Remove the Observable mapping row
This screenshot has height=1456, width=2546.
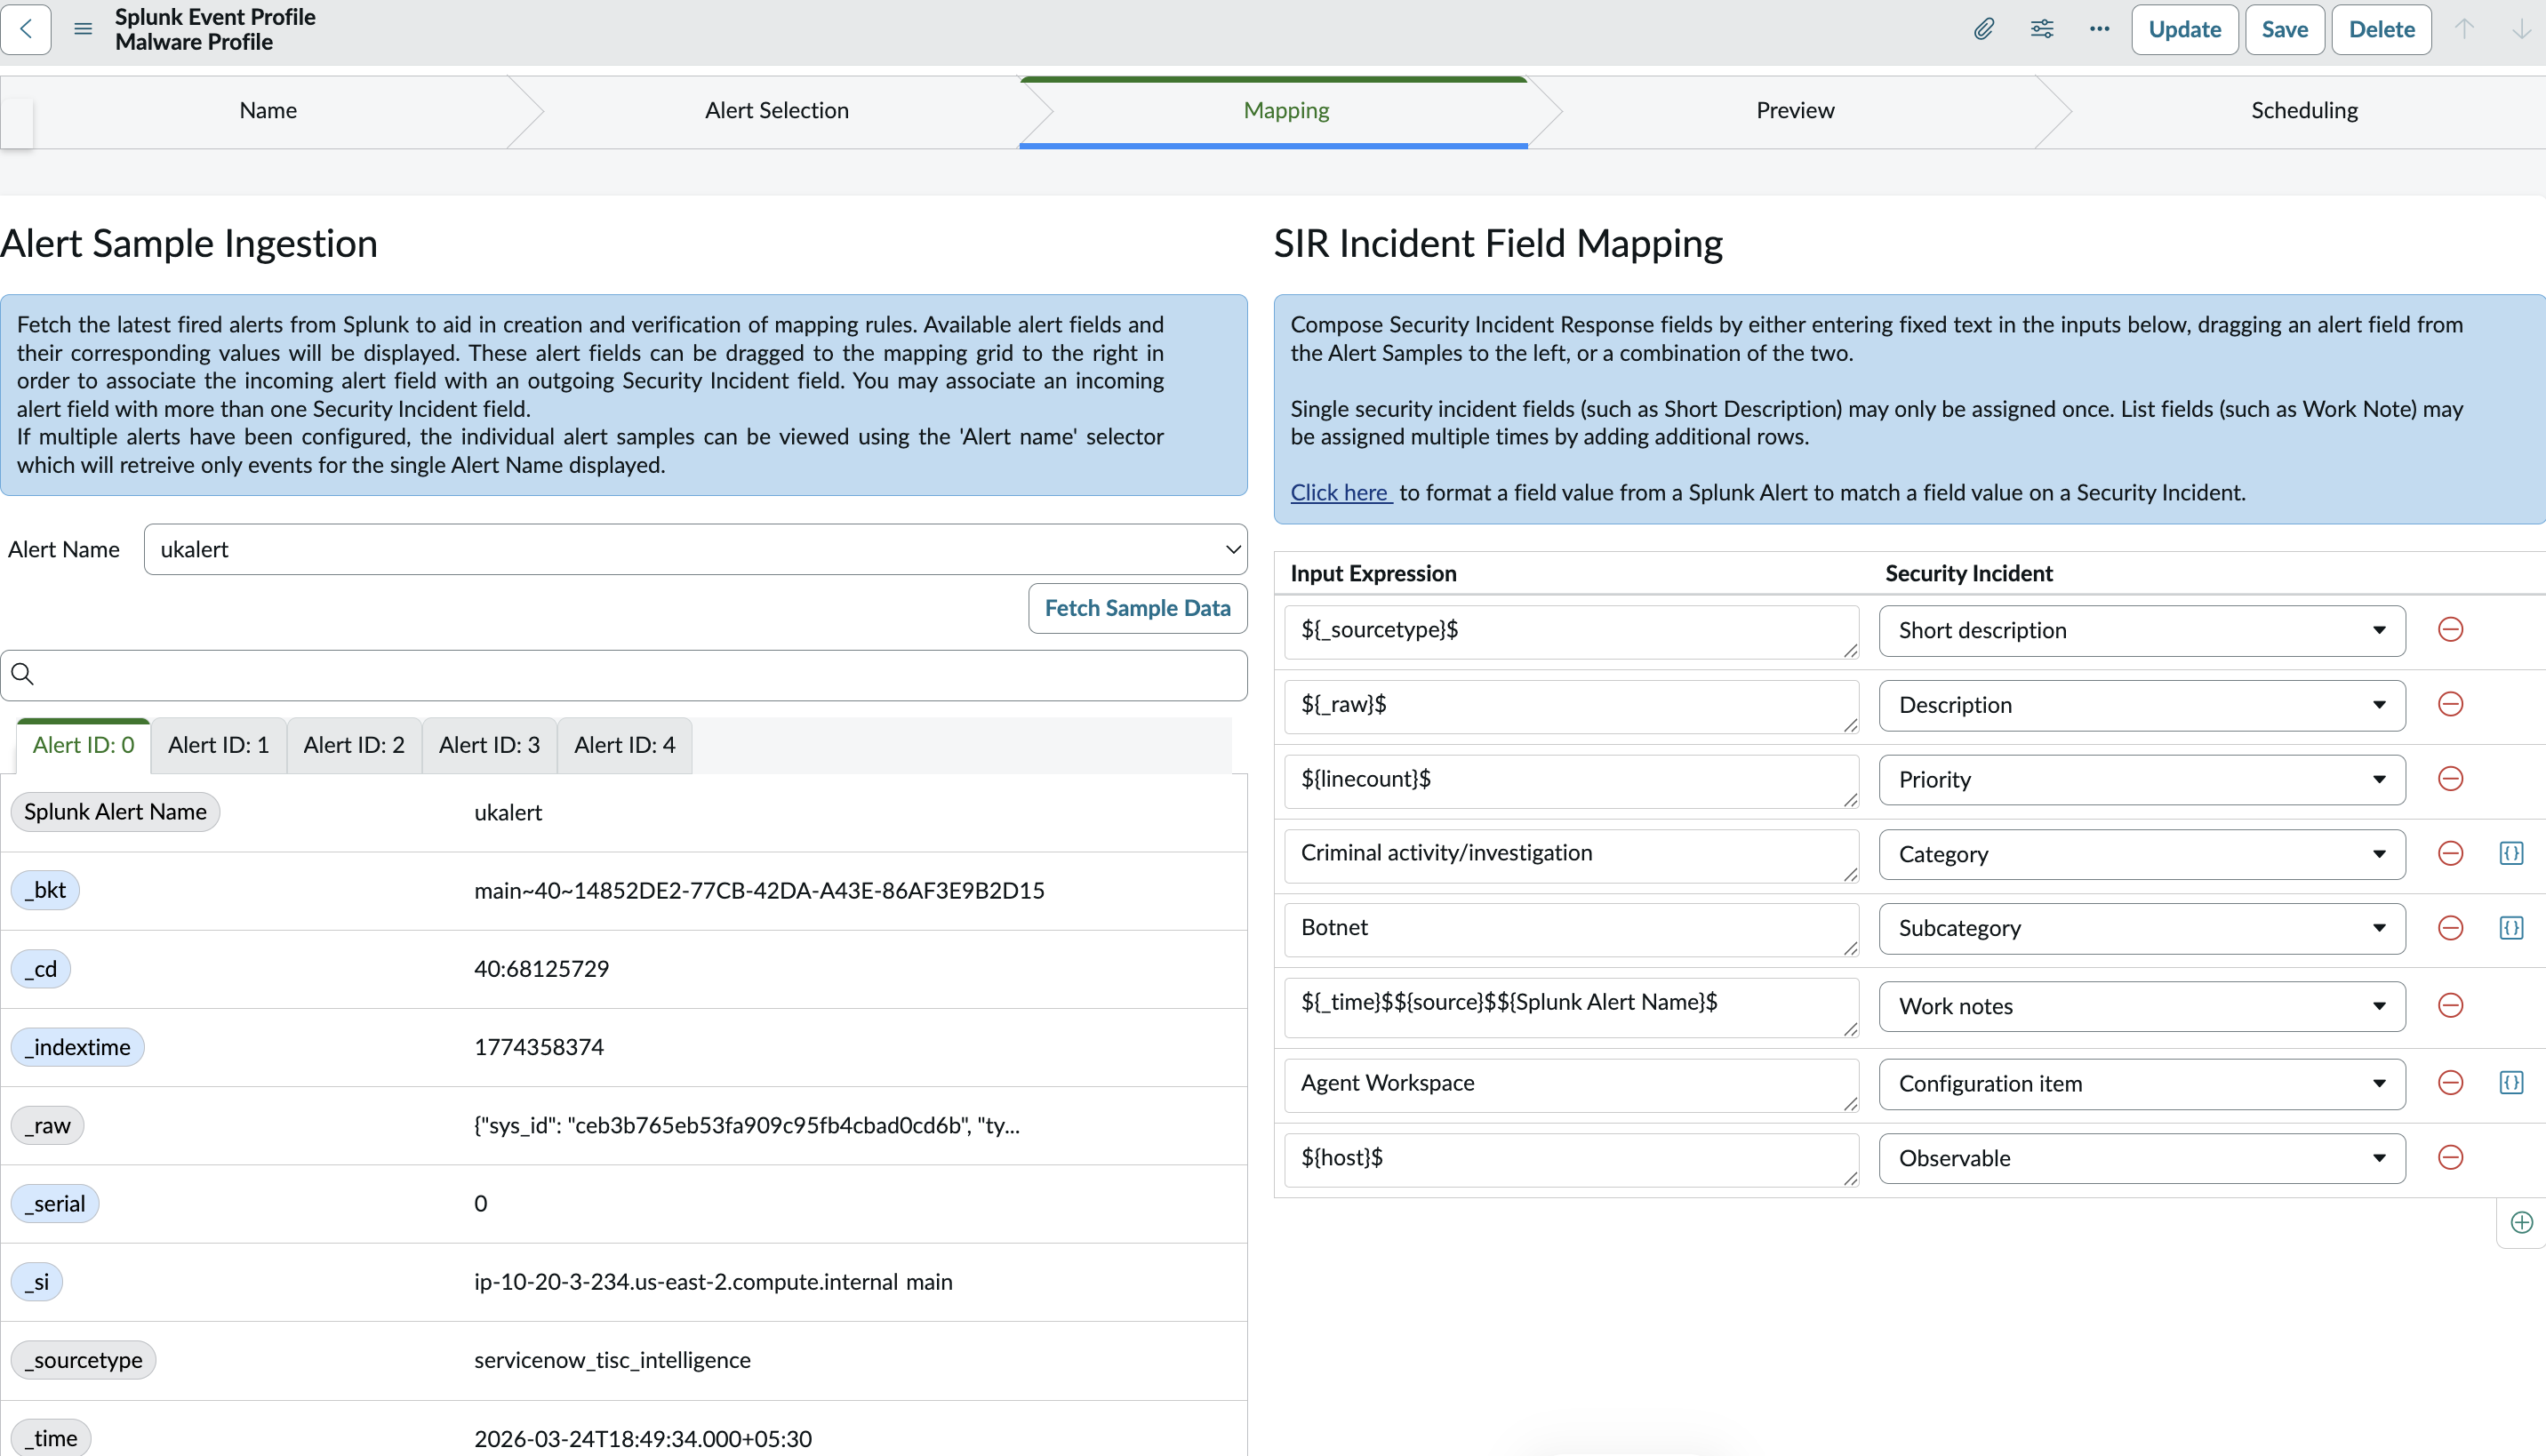[x=2450, y=1158]
